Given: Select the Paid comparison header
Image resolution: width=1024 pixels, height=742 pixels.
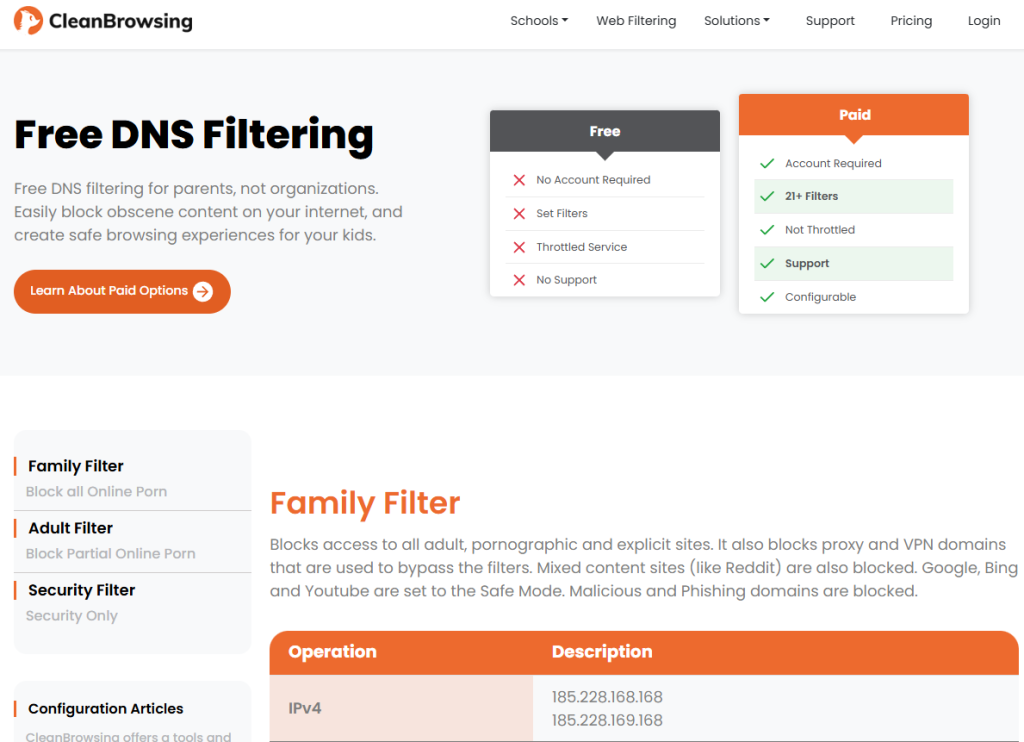Looking at the screenshot, I should [x=854, y=114].
